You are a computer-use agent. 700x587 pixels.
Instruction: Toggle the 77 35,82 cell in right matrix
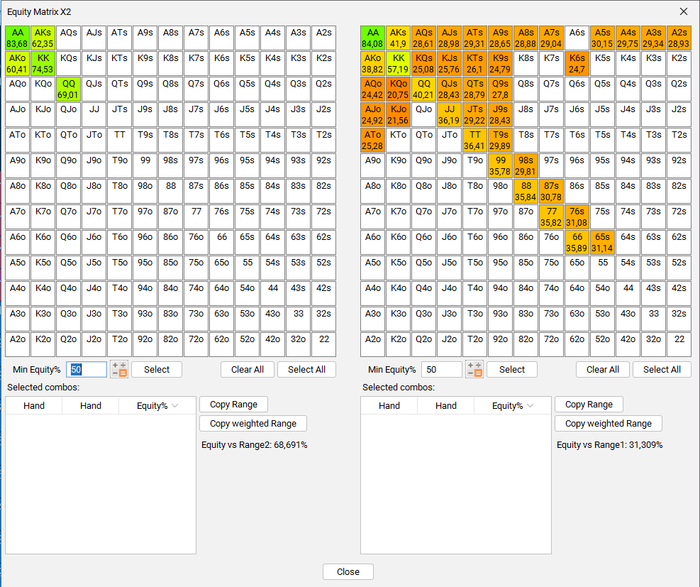551,216
